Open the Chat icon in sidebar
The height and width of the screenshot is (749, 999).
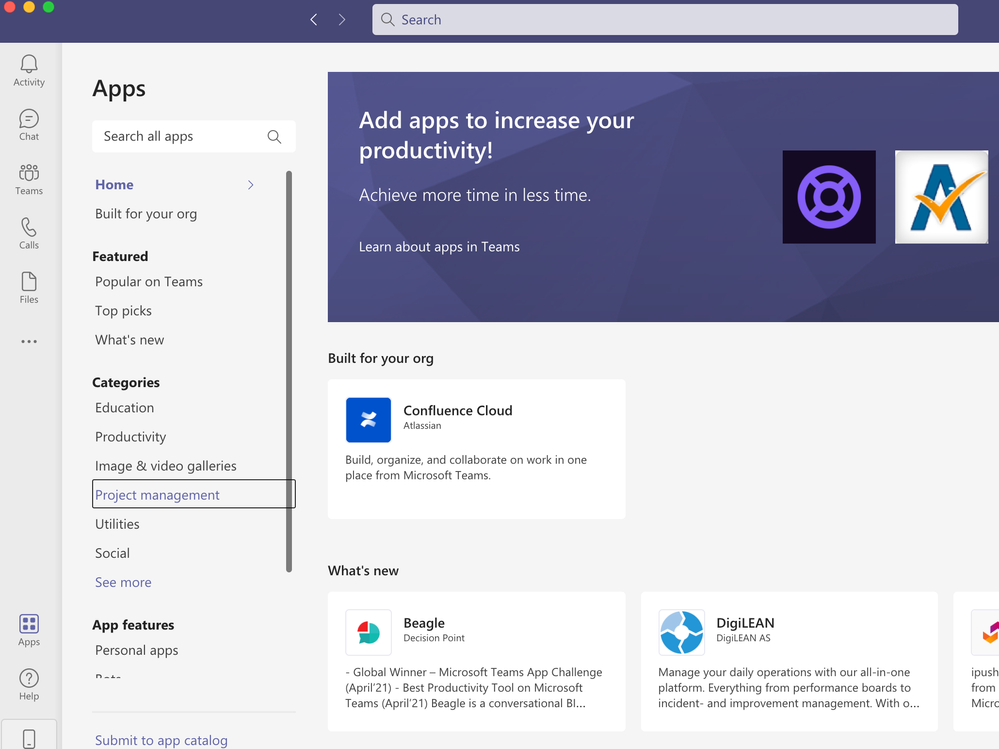tap(29, 124)
